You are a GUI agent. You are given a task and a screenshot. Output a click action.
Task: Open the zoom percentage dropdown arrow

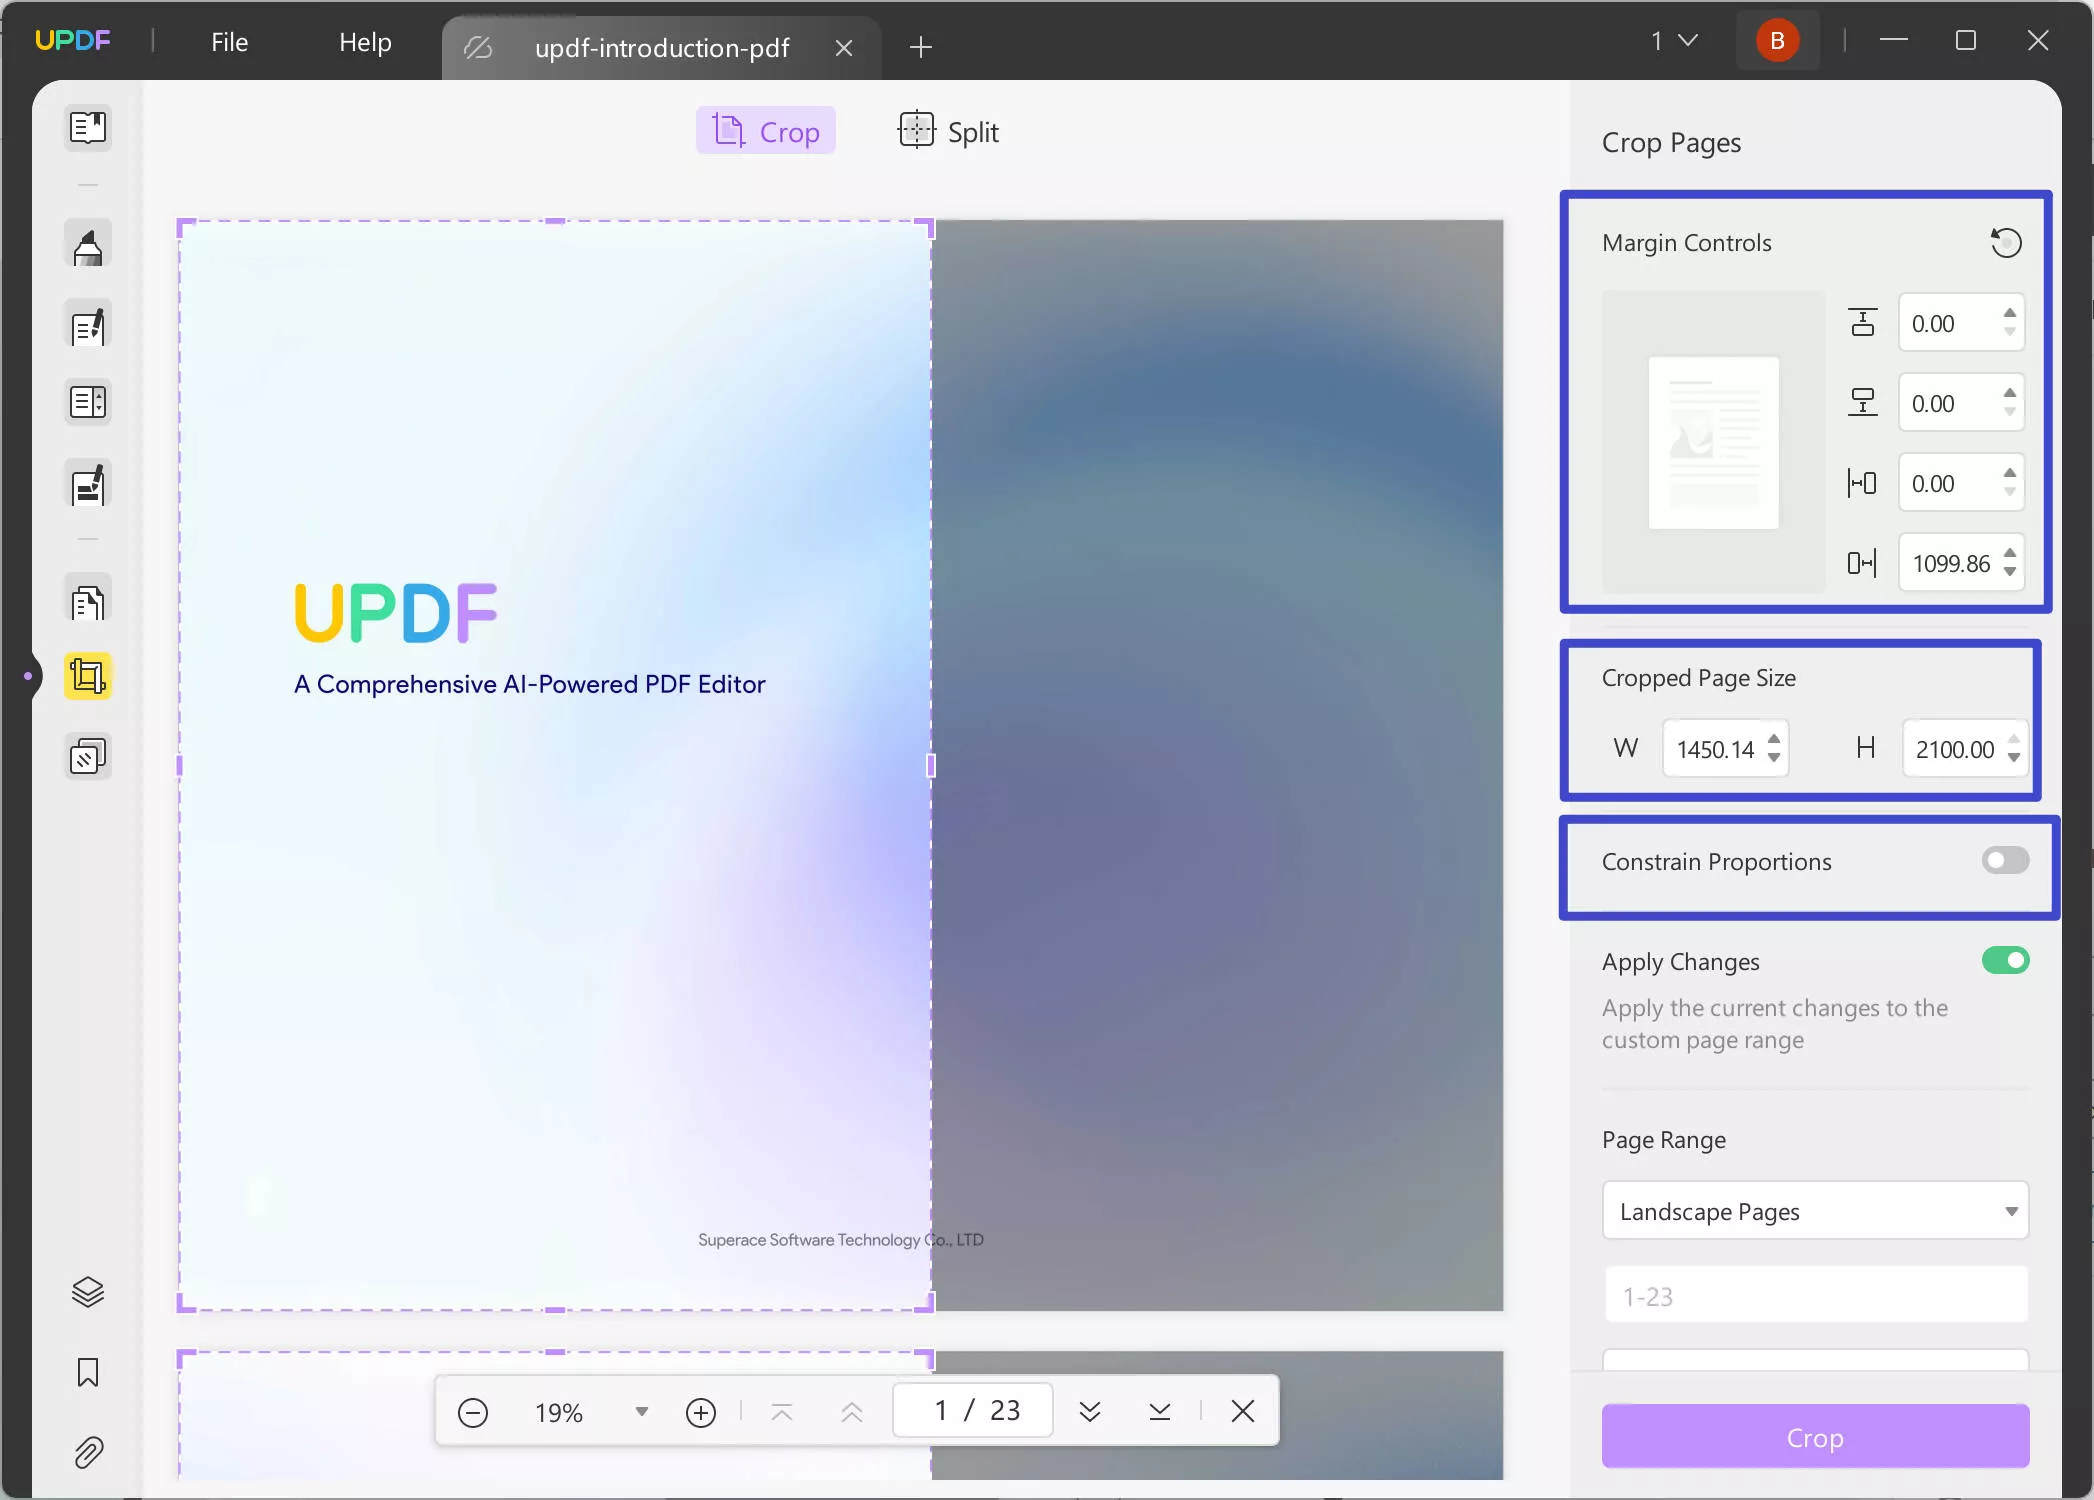(x=642, y=1412)
